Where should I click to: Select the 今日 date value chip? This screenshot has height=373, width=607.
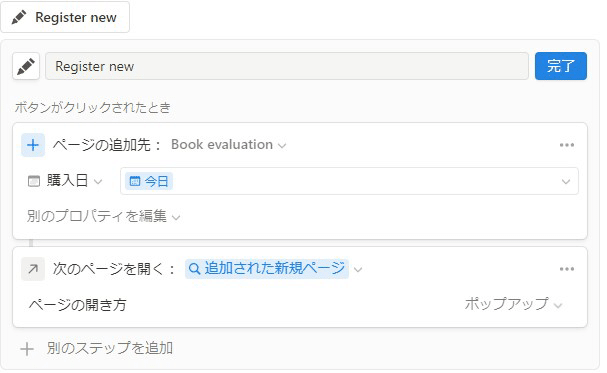pos(149,181)
